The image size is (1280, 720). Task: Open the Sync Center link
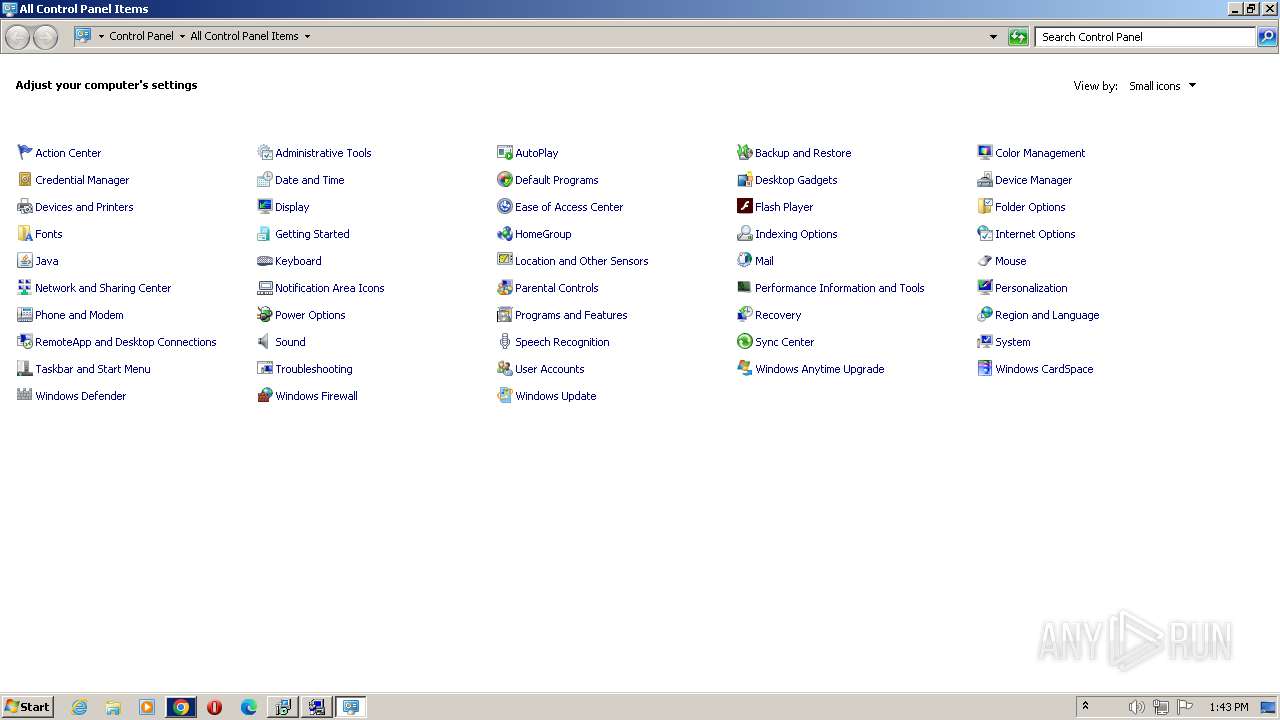click(784, 342)
